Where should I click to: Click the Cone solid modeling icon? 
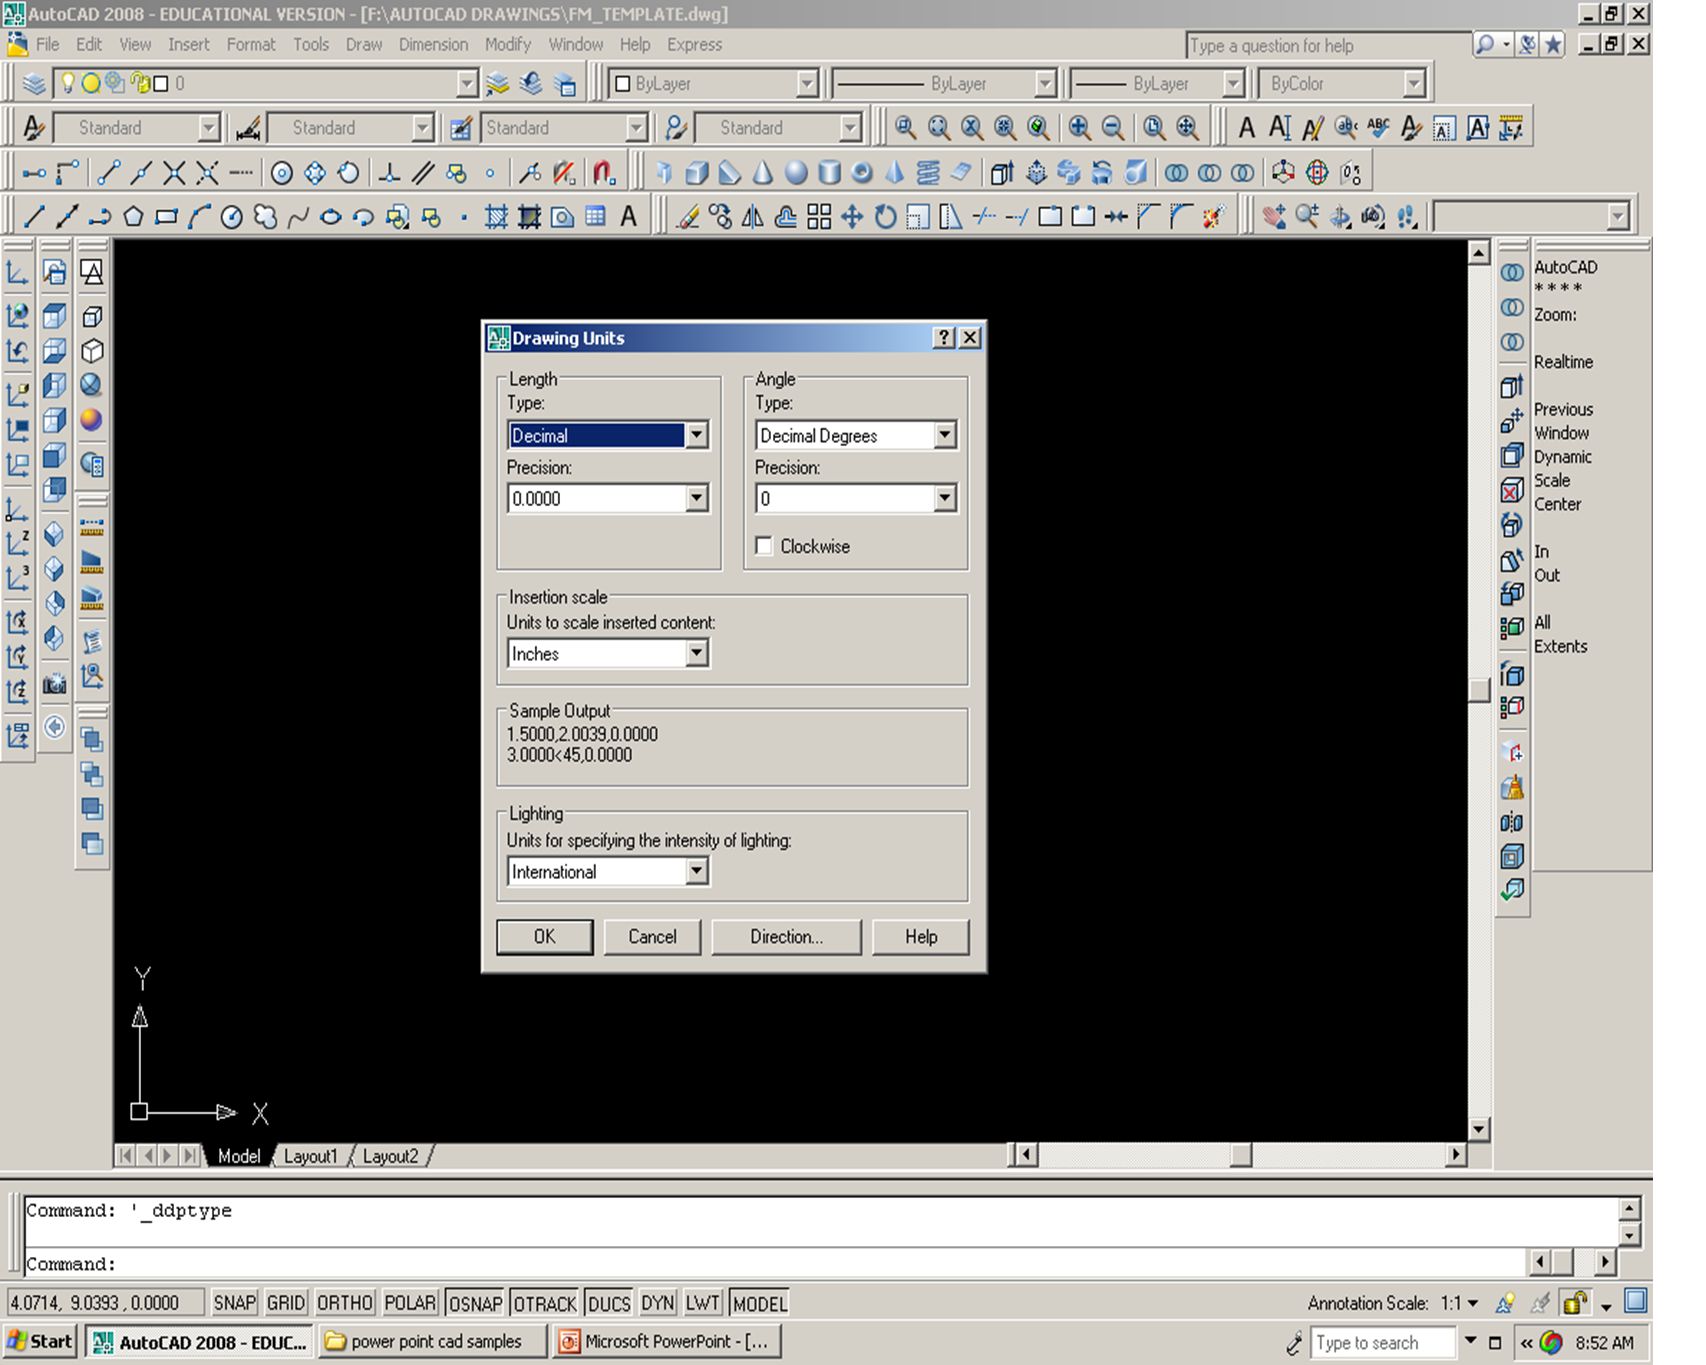click(763, 173)
